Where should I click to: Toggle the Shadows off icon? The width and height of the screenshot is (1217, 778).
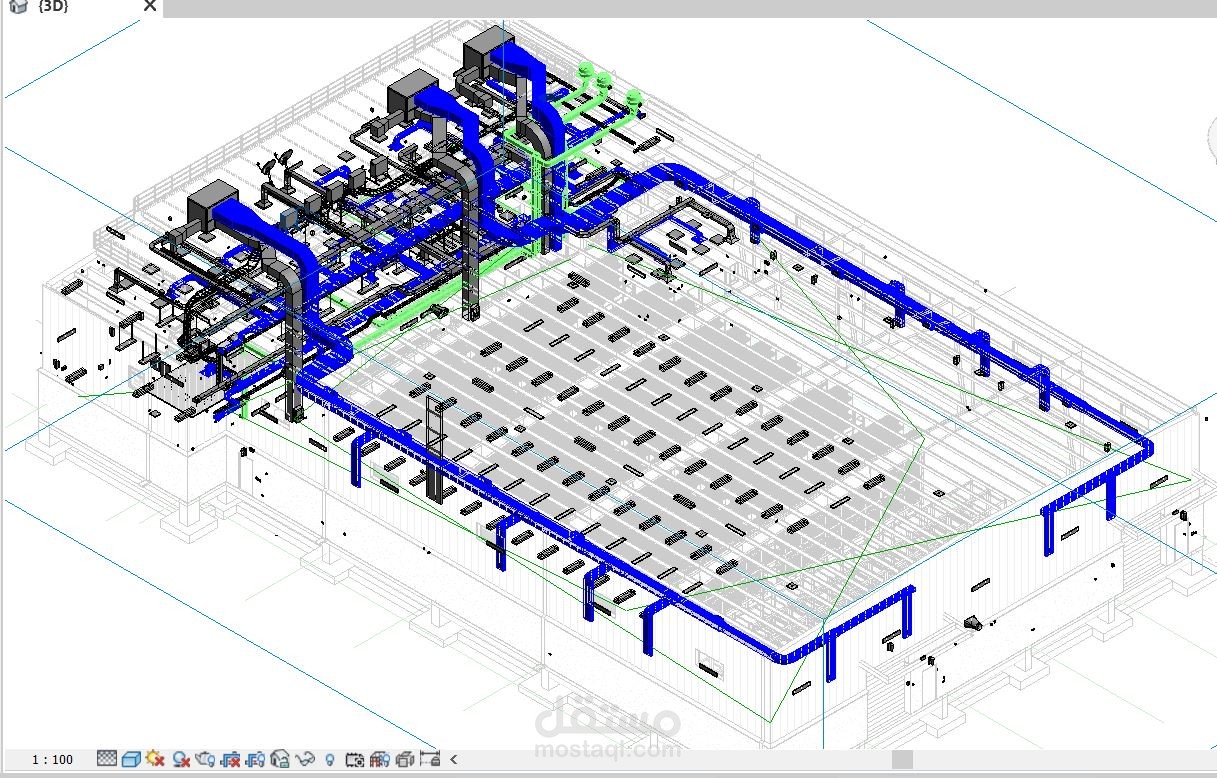point(181,759)
